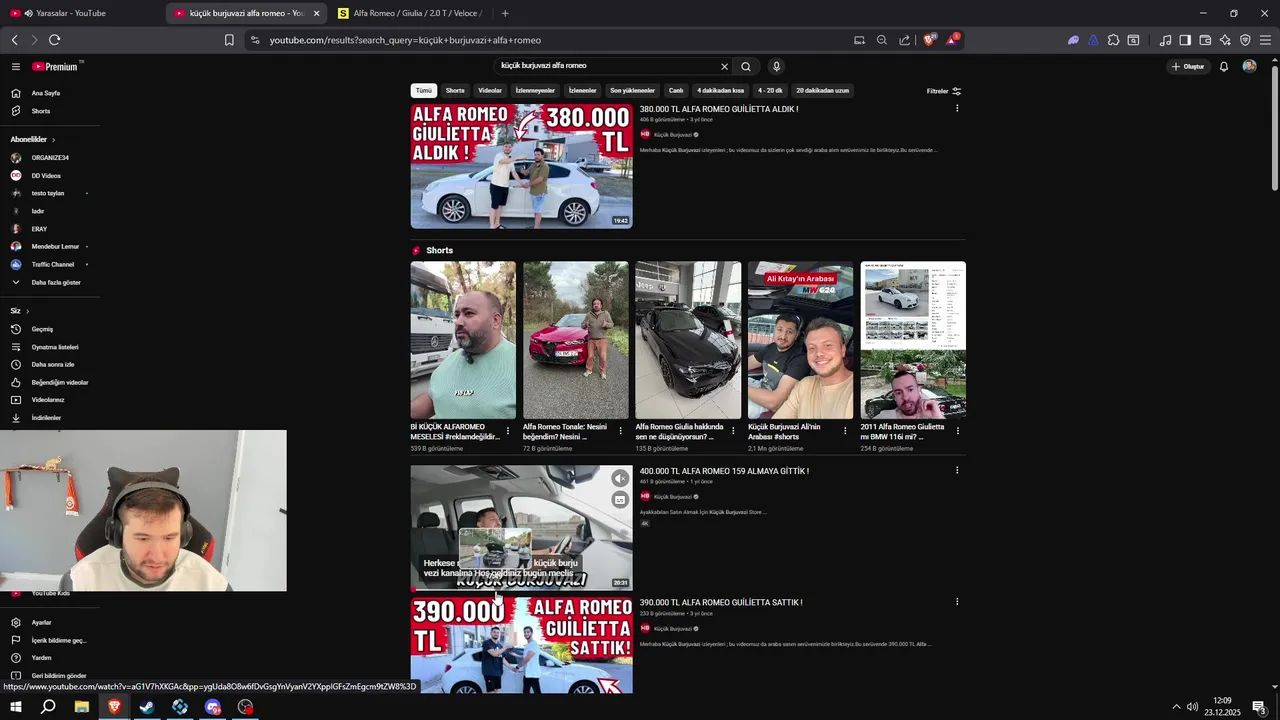Open more options for 400.000 TL Alfa 159 video

click(957, 470)
